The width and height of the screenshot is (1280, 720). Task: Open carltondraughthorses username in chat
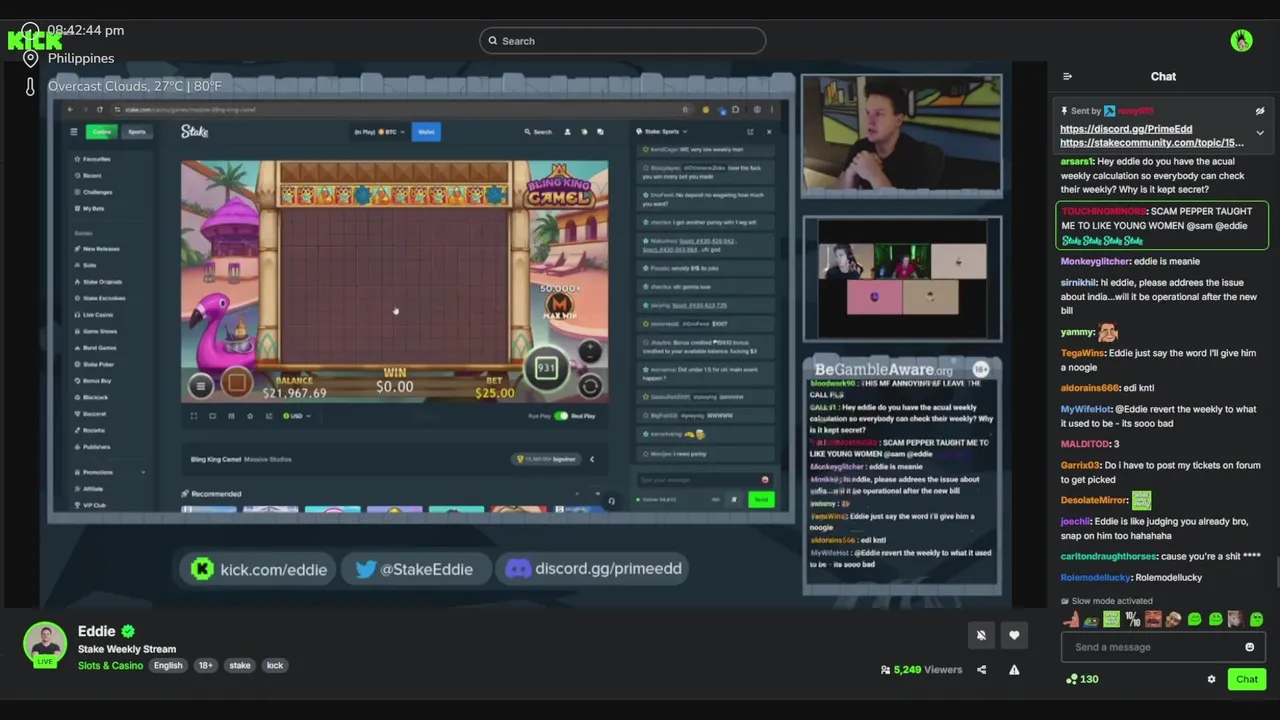pos(1109,556)
